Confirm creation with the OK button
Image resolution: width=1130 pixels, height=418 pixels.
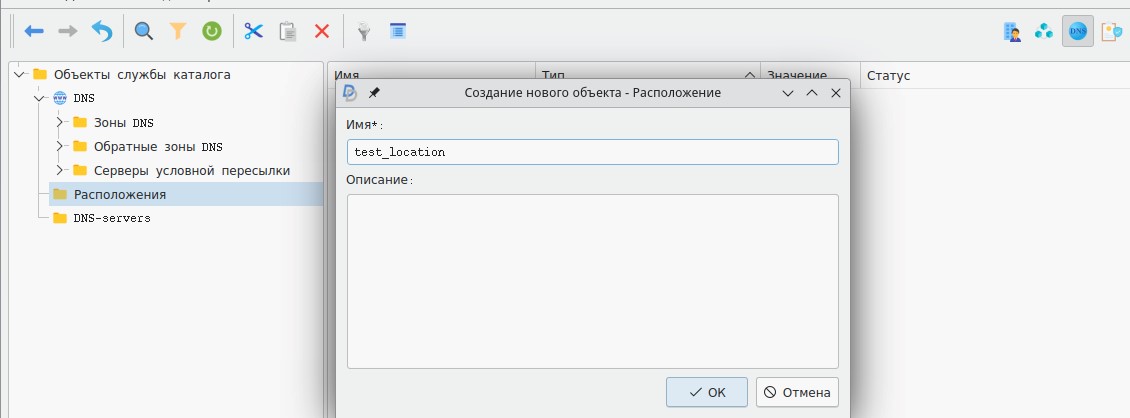[x=706, y=393]
